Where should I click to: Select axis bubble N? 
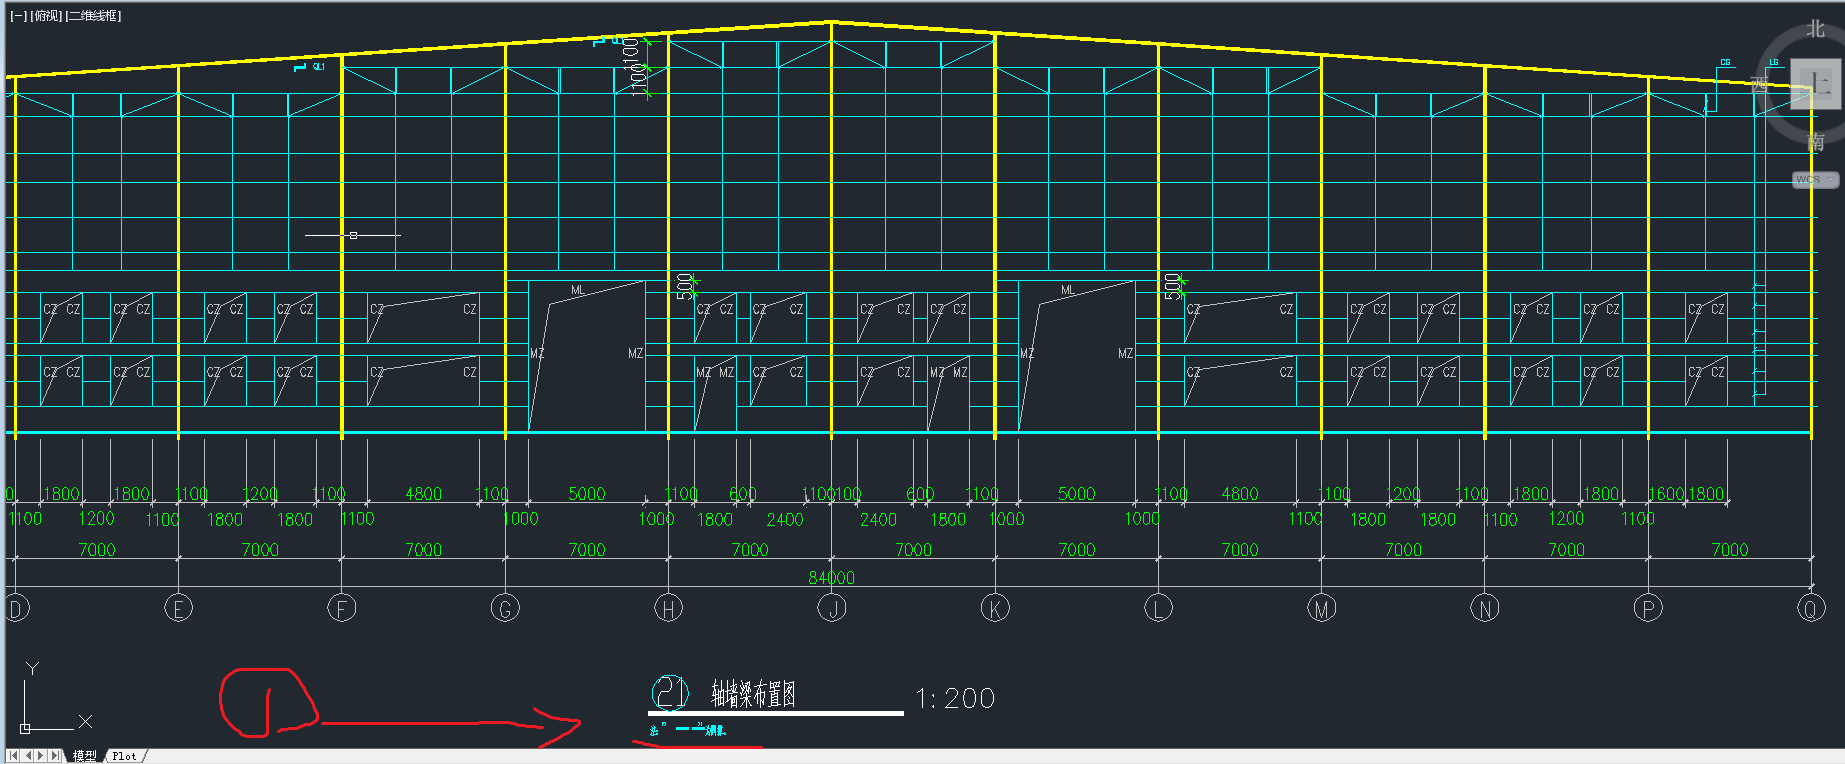pos(1485,608)
